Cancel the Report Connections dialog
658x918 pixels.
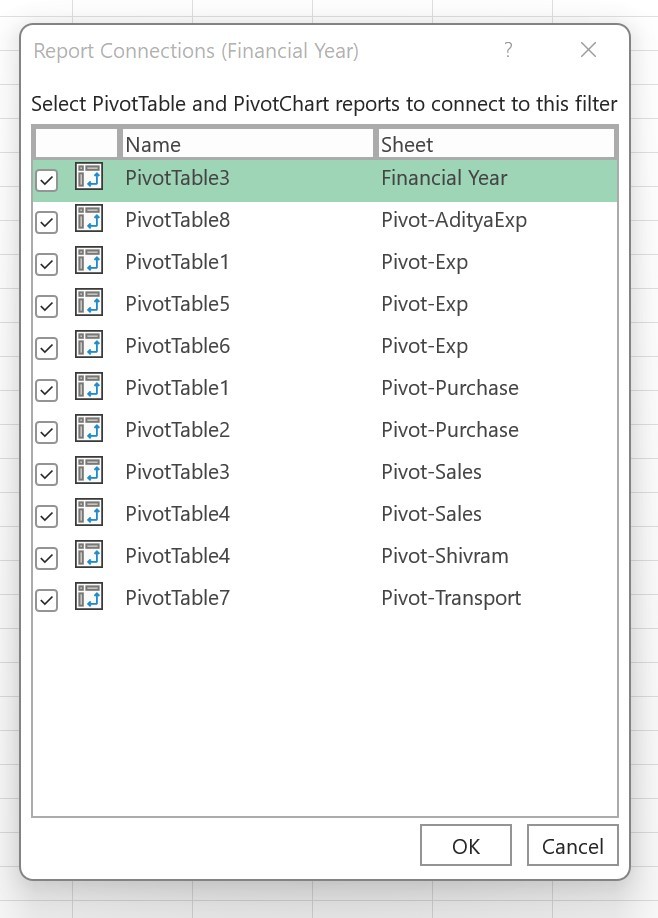pyautogui.click(x=573, y=845)
